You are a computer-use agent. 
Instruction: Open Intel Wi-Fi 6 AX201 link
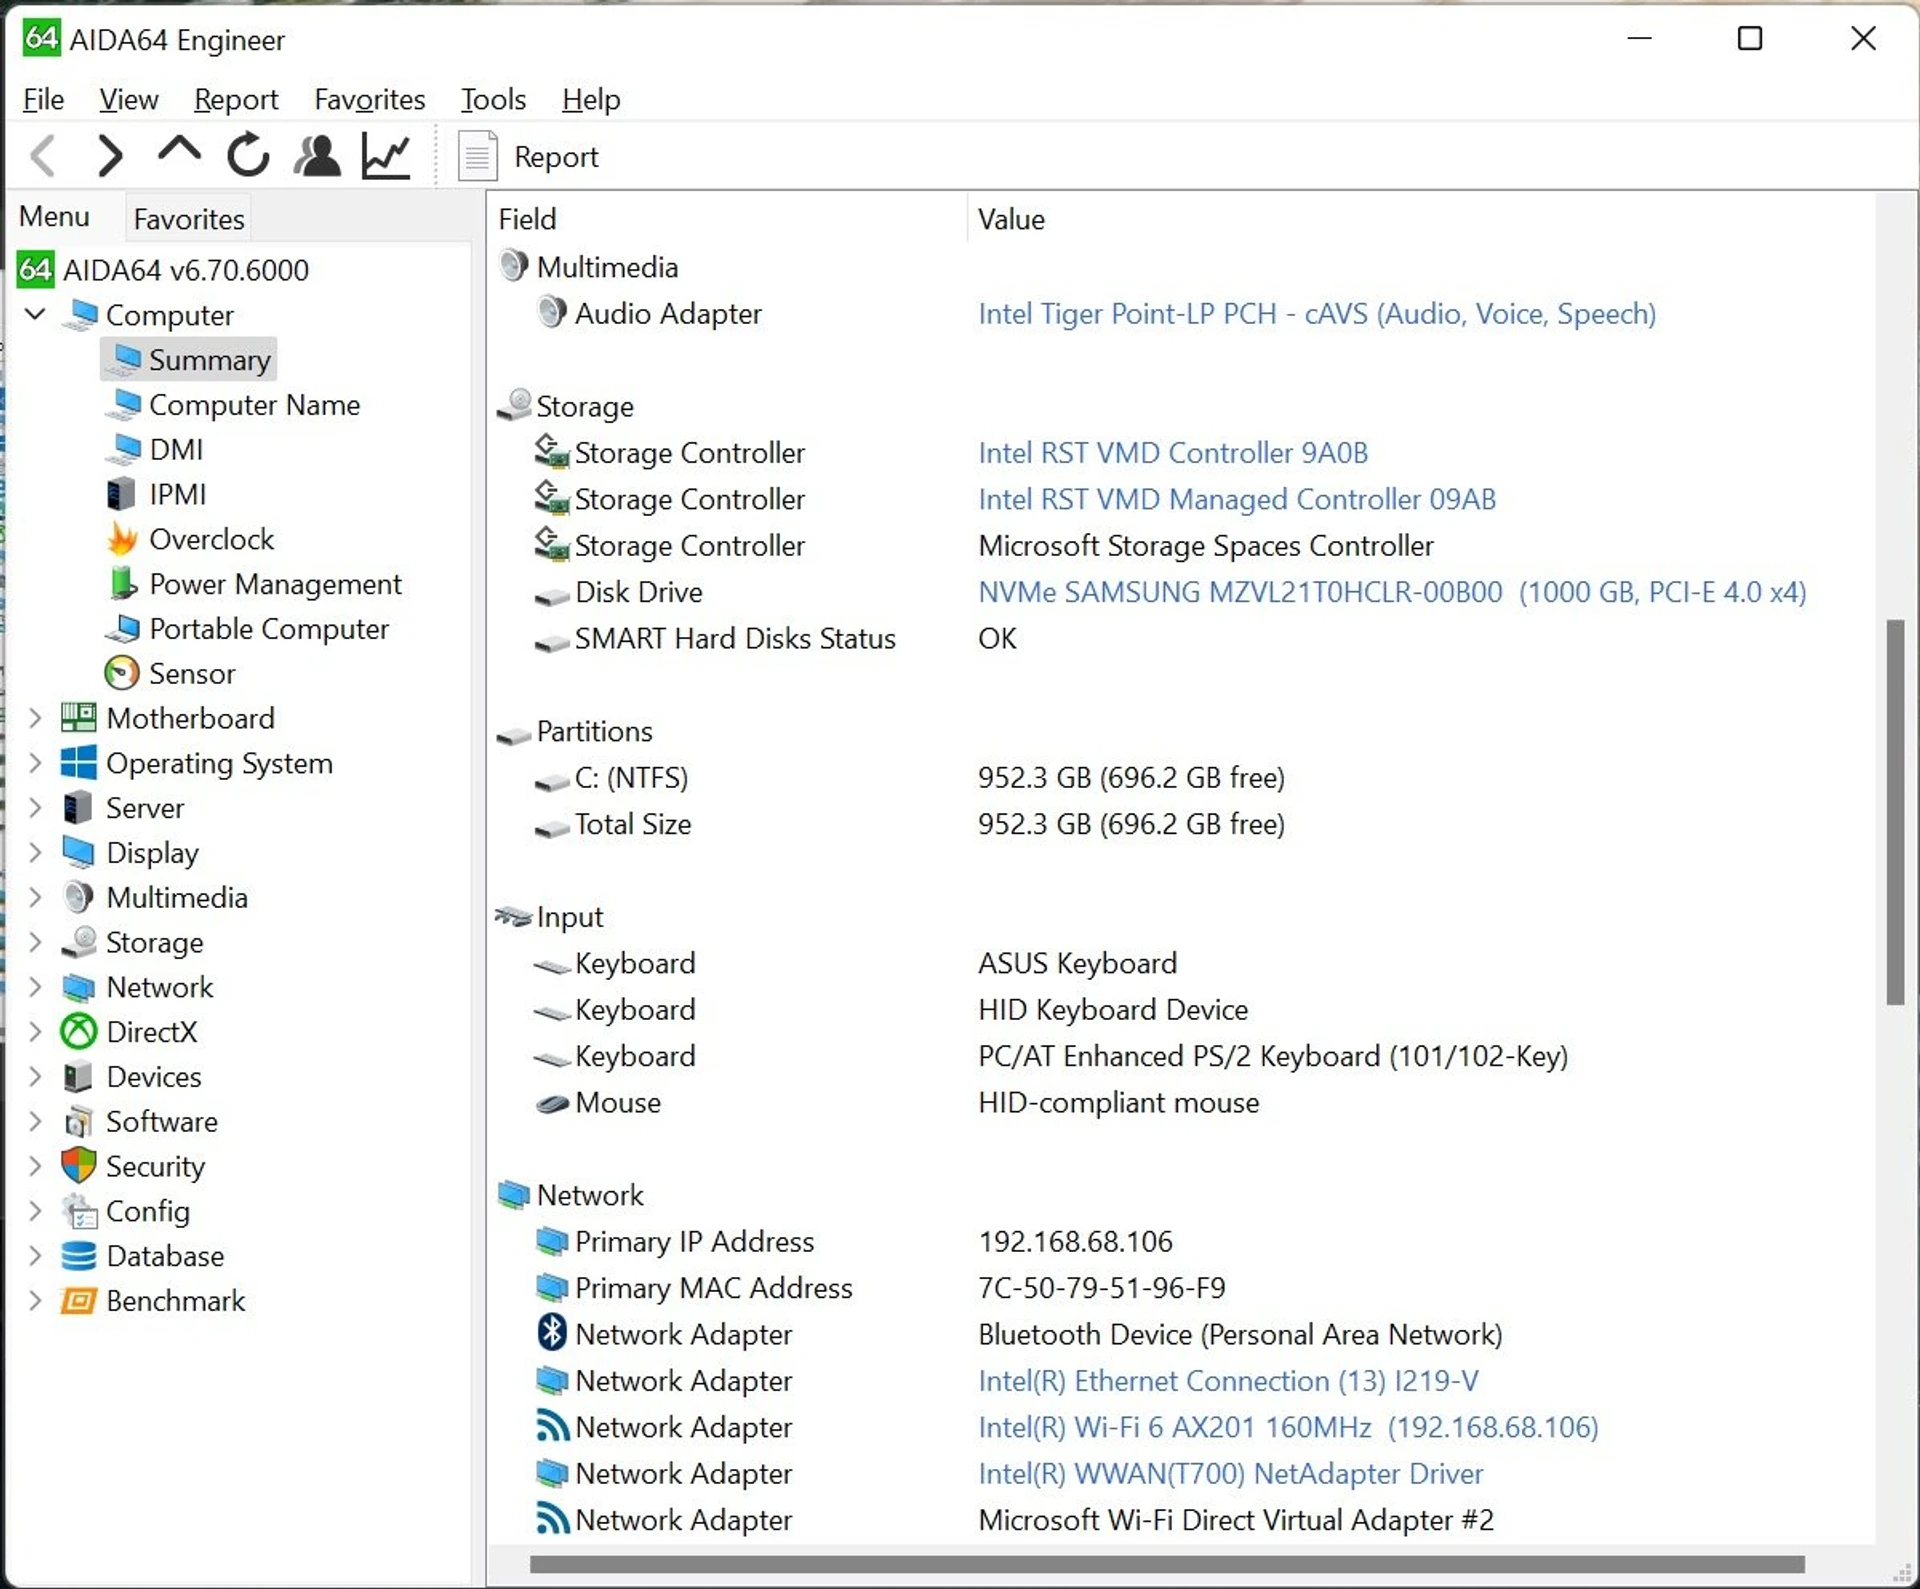[x=1288, y=1427]
